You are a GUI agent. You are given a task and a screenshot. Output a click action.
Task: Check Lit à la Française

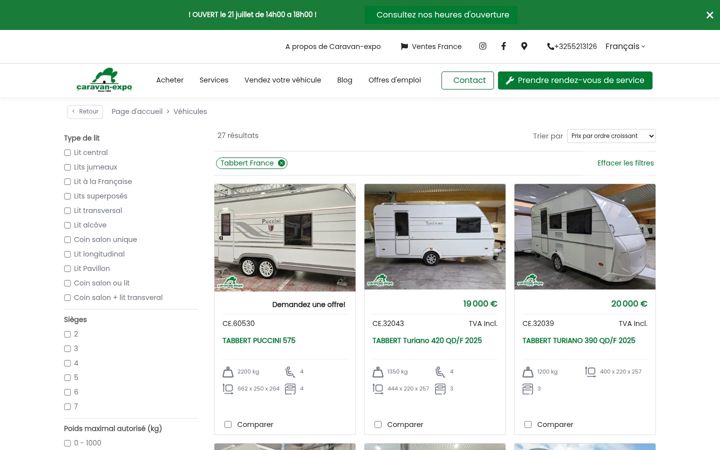[68, 182]
